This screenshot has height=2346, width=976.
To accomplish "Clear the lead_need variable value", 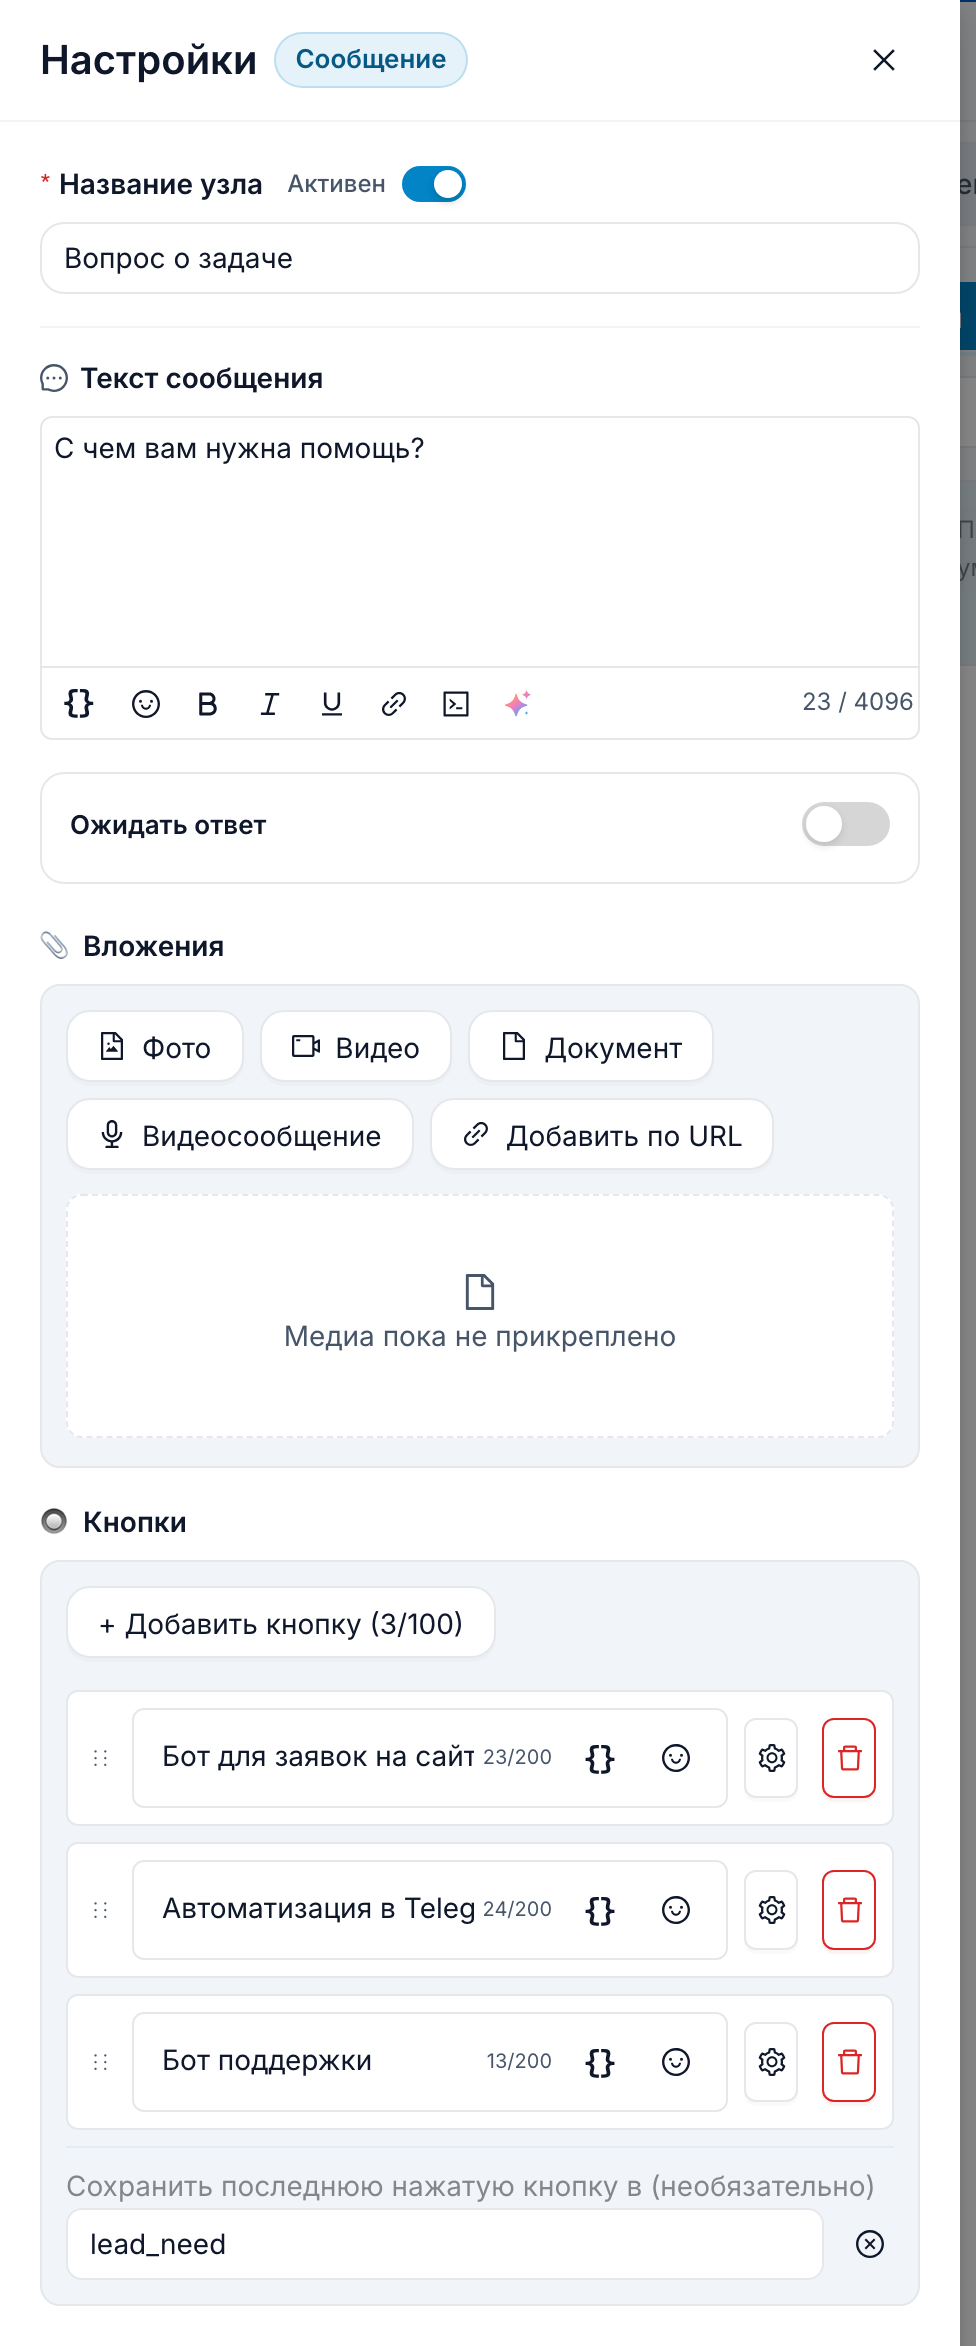I will pos(870,2244).
